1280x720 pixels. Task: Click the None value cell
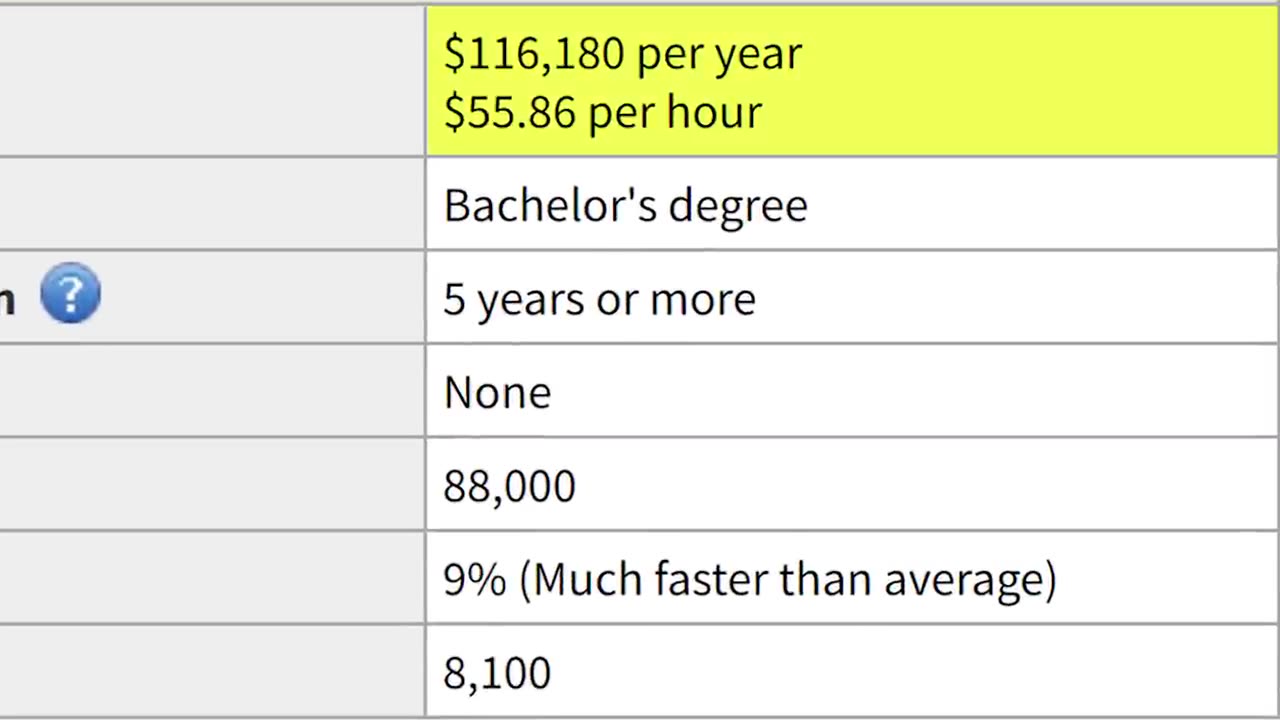coord(852,391)
